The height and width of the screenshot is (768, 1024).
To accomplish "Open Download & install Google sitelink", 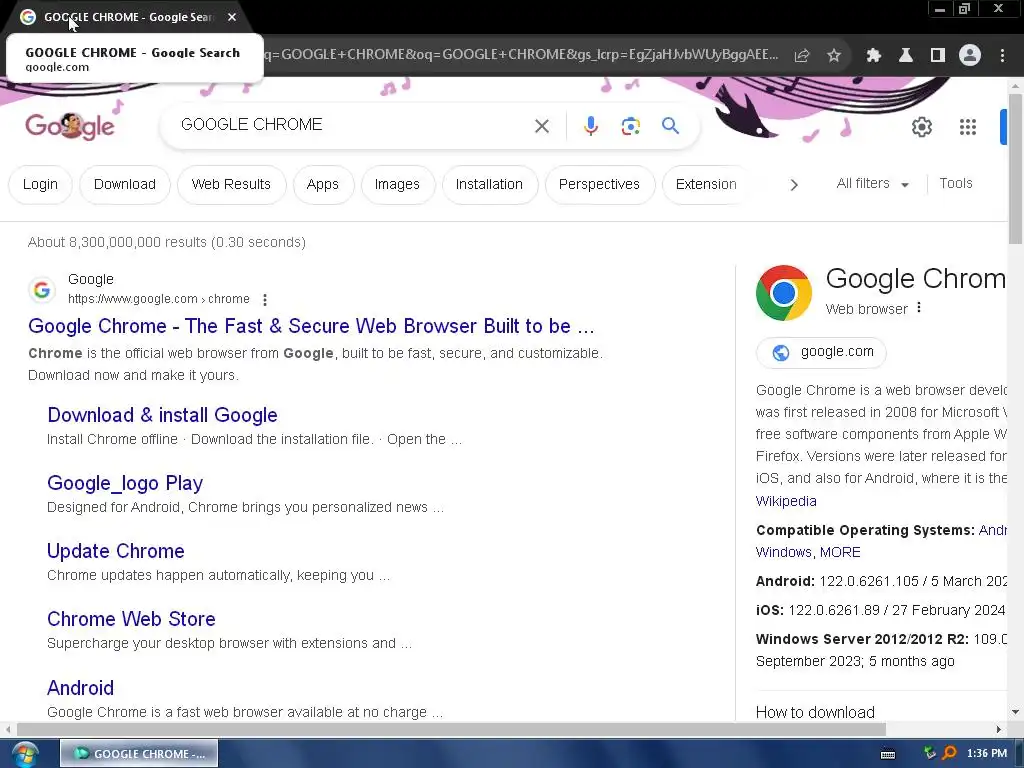I will point(163,415).
